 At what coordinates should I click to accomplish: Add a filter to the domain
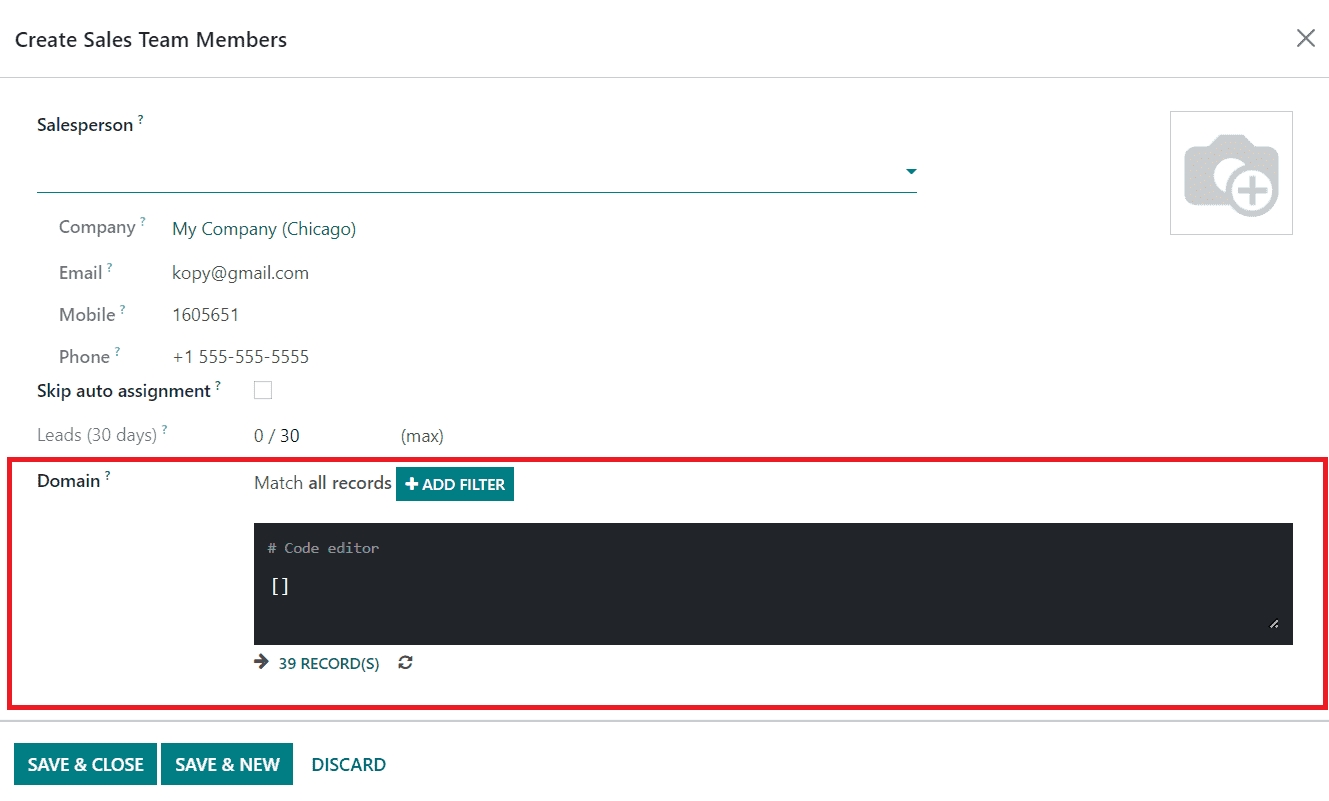point(455,484)
